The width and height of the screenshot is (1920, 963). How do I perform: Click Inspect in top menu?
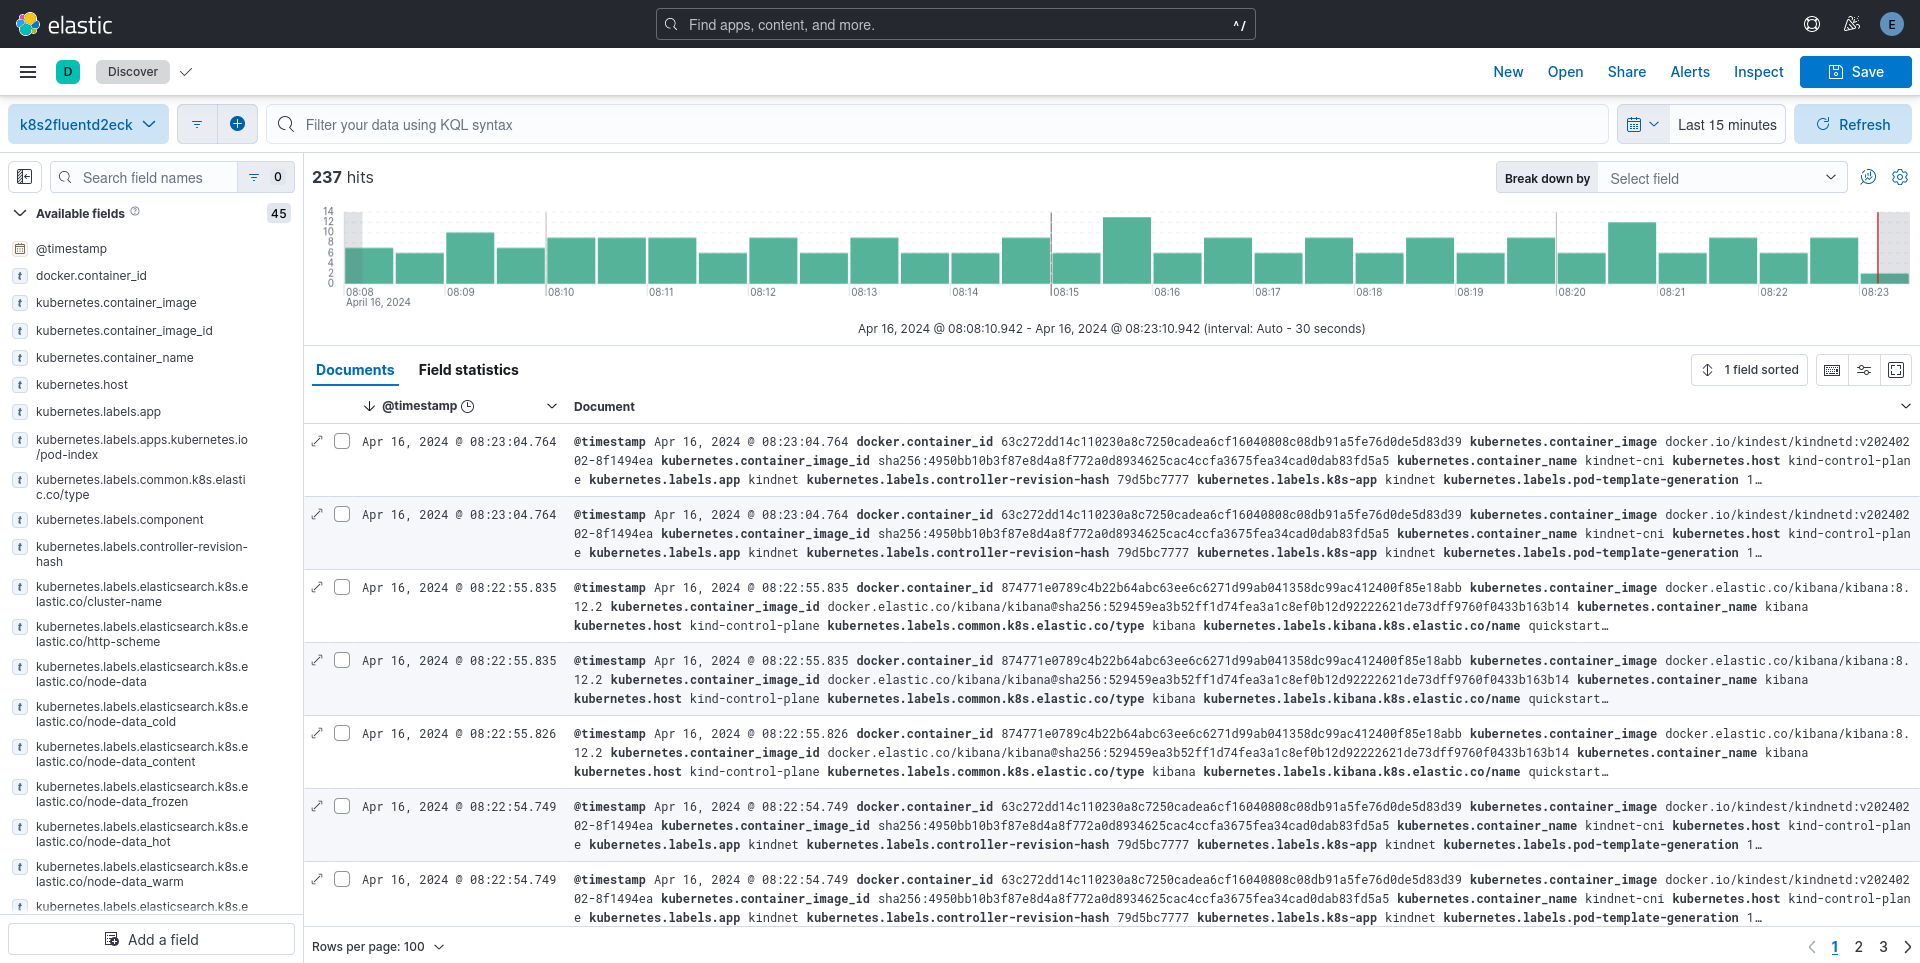click(x=1758, y=72)
